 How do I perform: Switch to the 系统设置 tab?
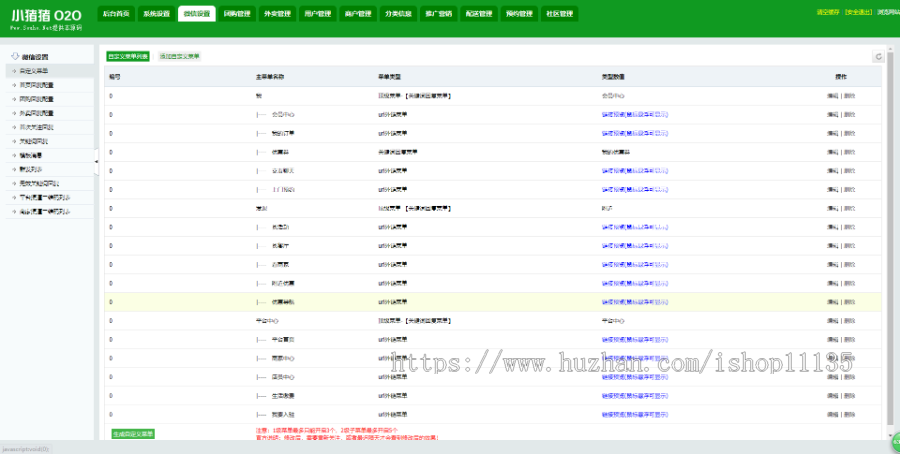[157, 14]
